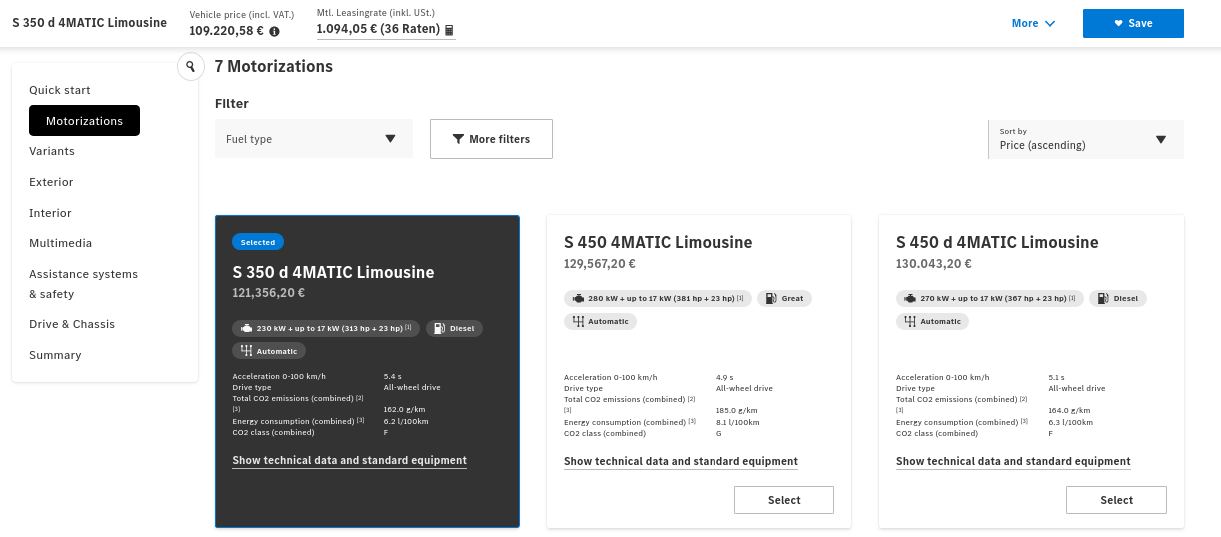Show technical data for S 450 d
The image size is (1221, 537).
click(1013, 462)
